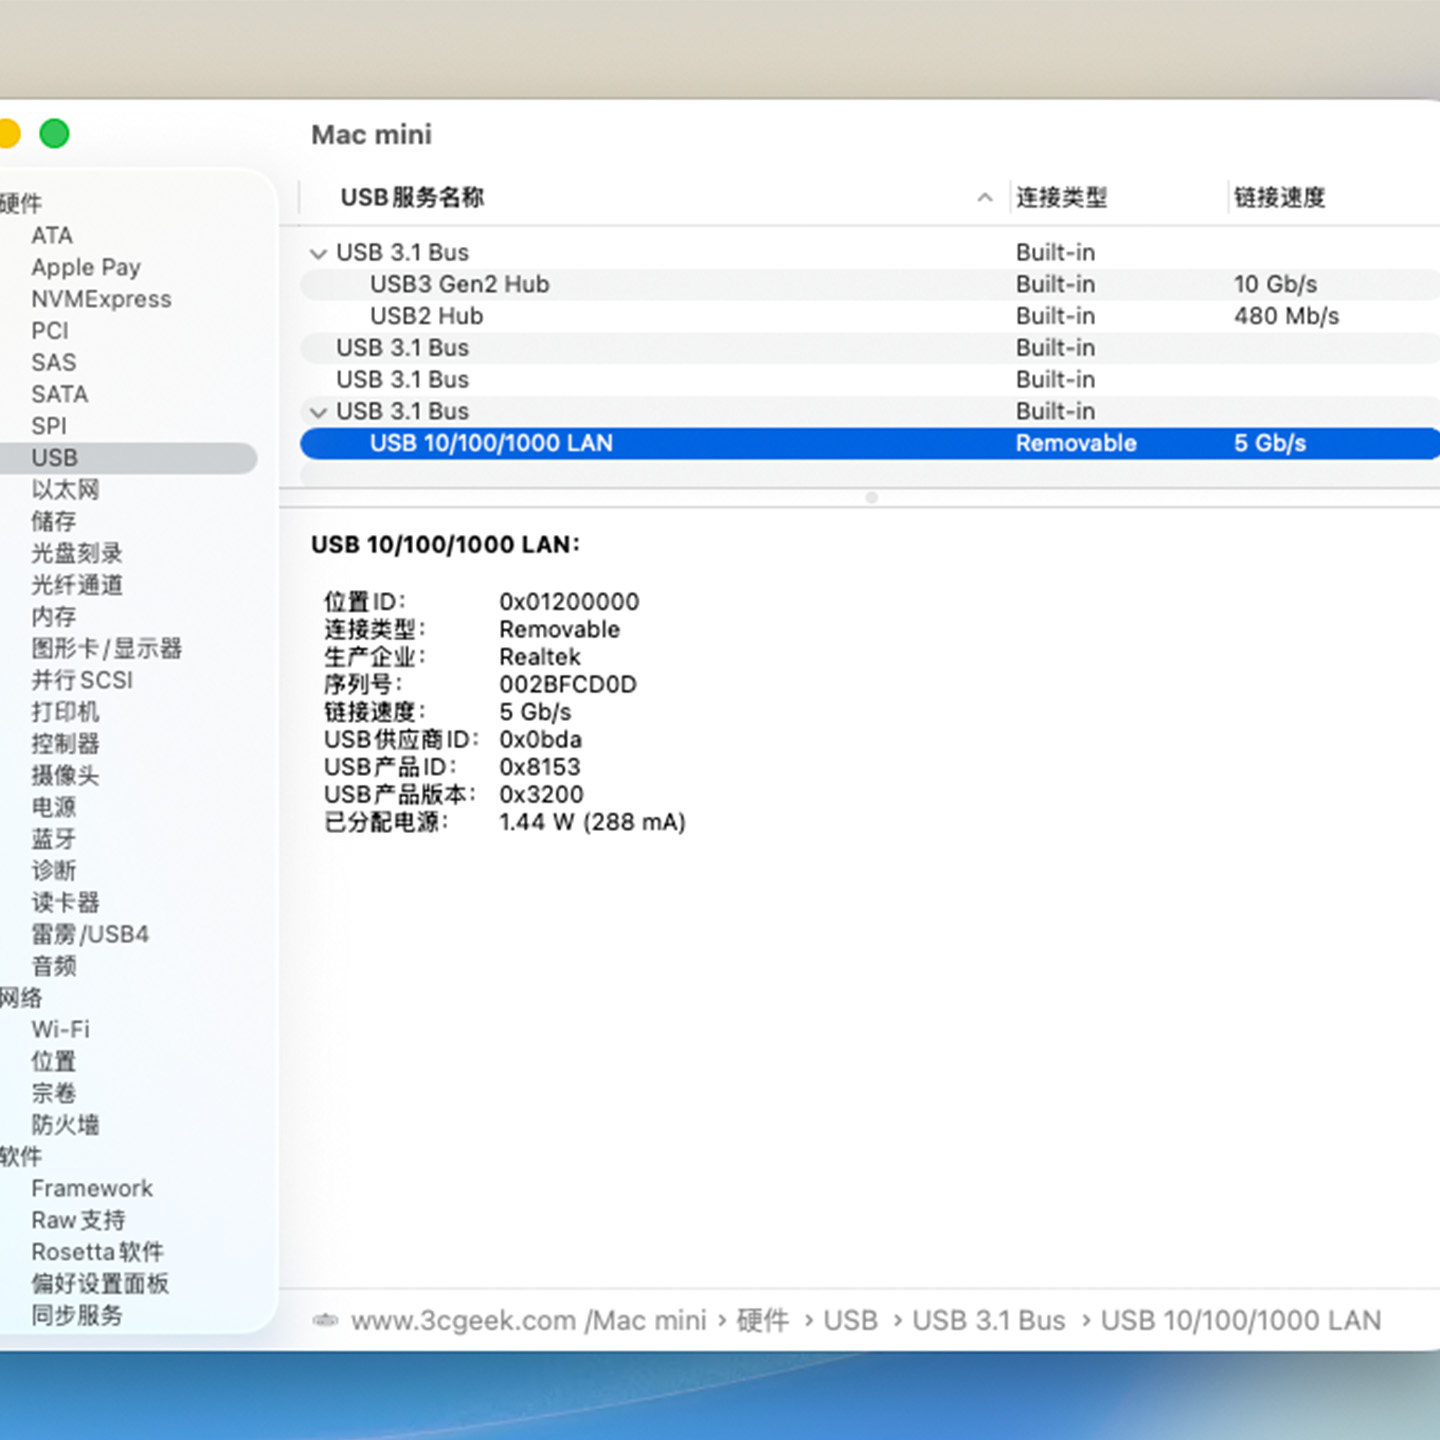Viewport: 1440px width, 1440px height.
Task: Click the power value 1.44 W (288 mA)
Action: tap(592, 822)
